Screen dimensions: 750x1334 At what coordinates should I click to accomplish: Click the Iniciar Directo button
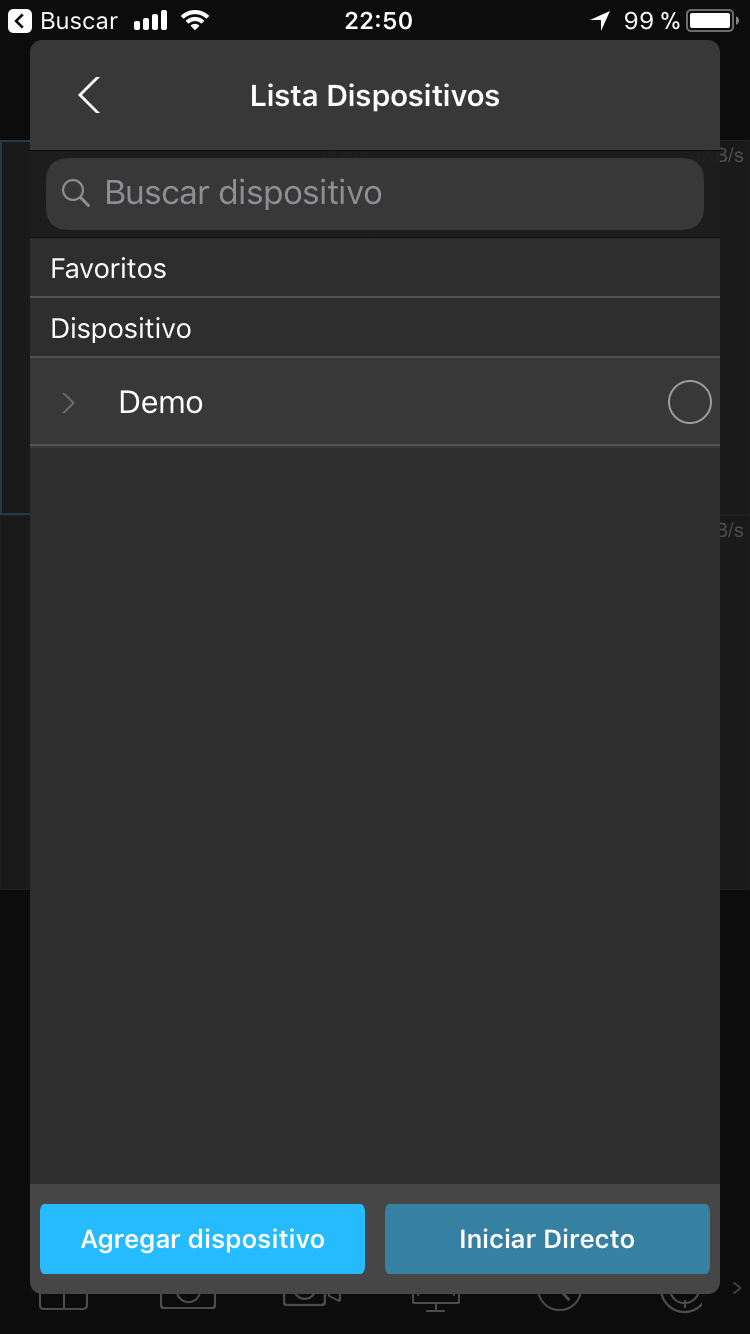click(547, 1239)
